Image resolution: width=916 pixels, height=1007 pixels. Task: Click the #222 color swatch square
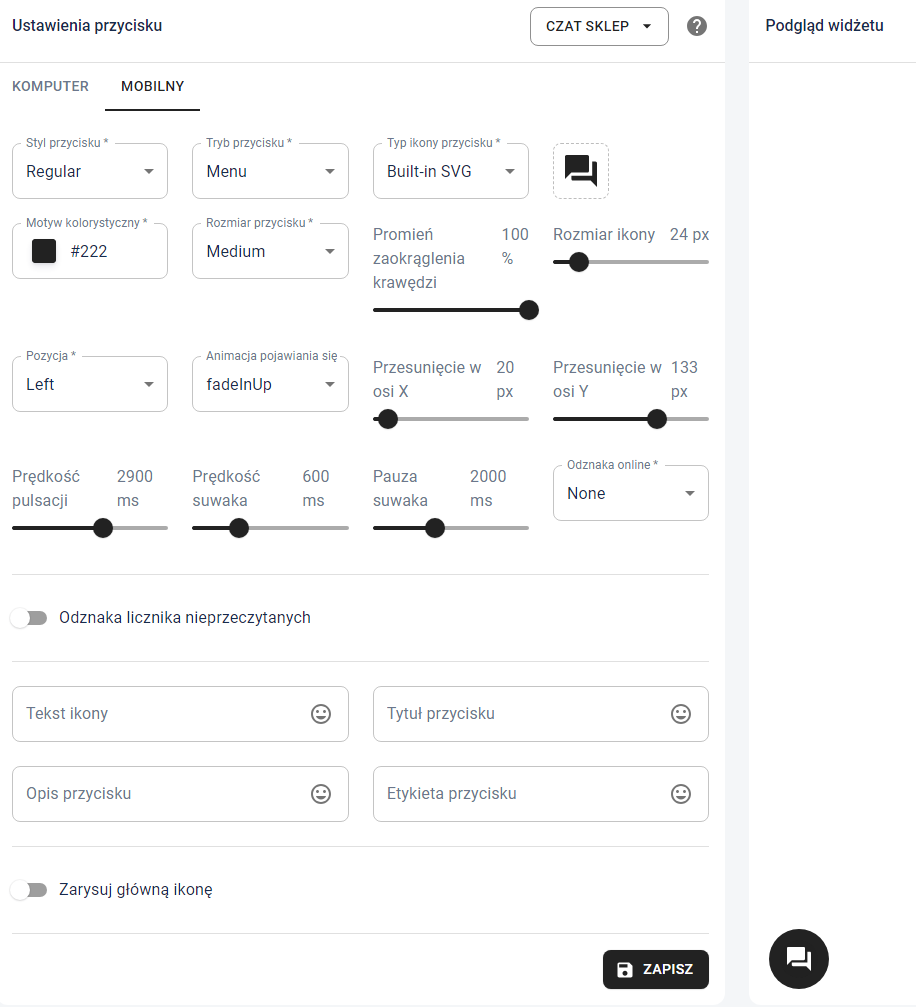(x=44, y=251)
